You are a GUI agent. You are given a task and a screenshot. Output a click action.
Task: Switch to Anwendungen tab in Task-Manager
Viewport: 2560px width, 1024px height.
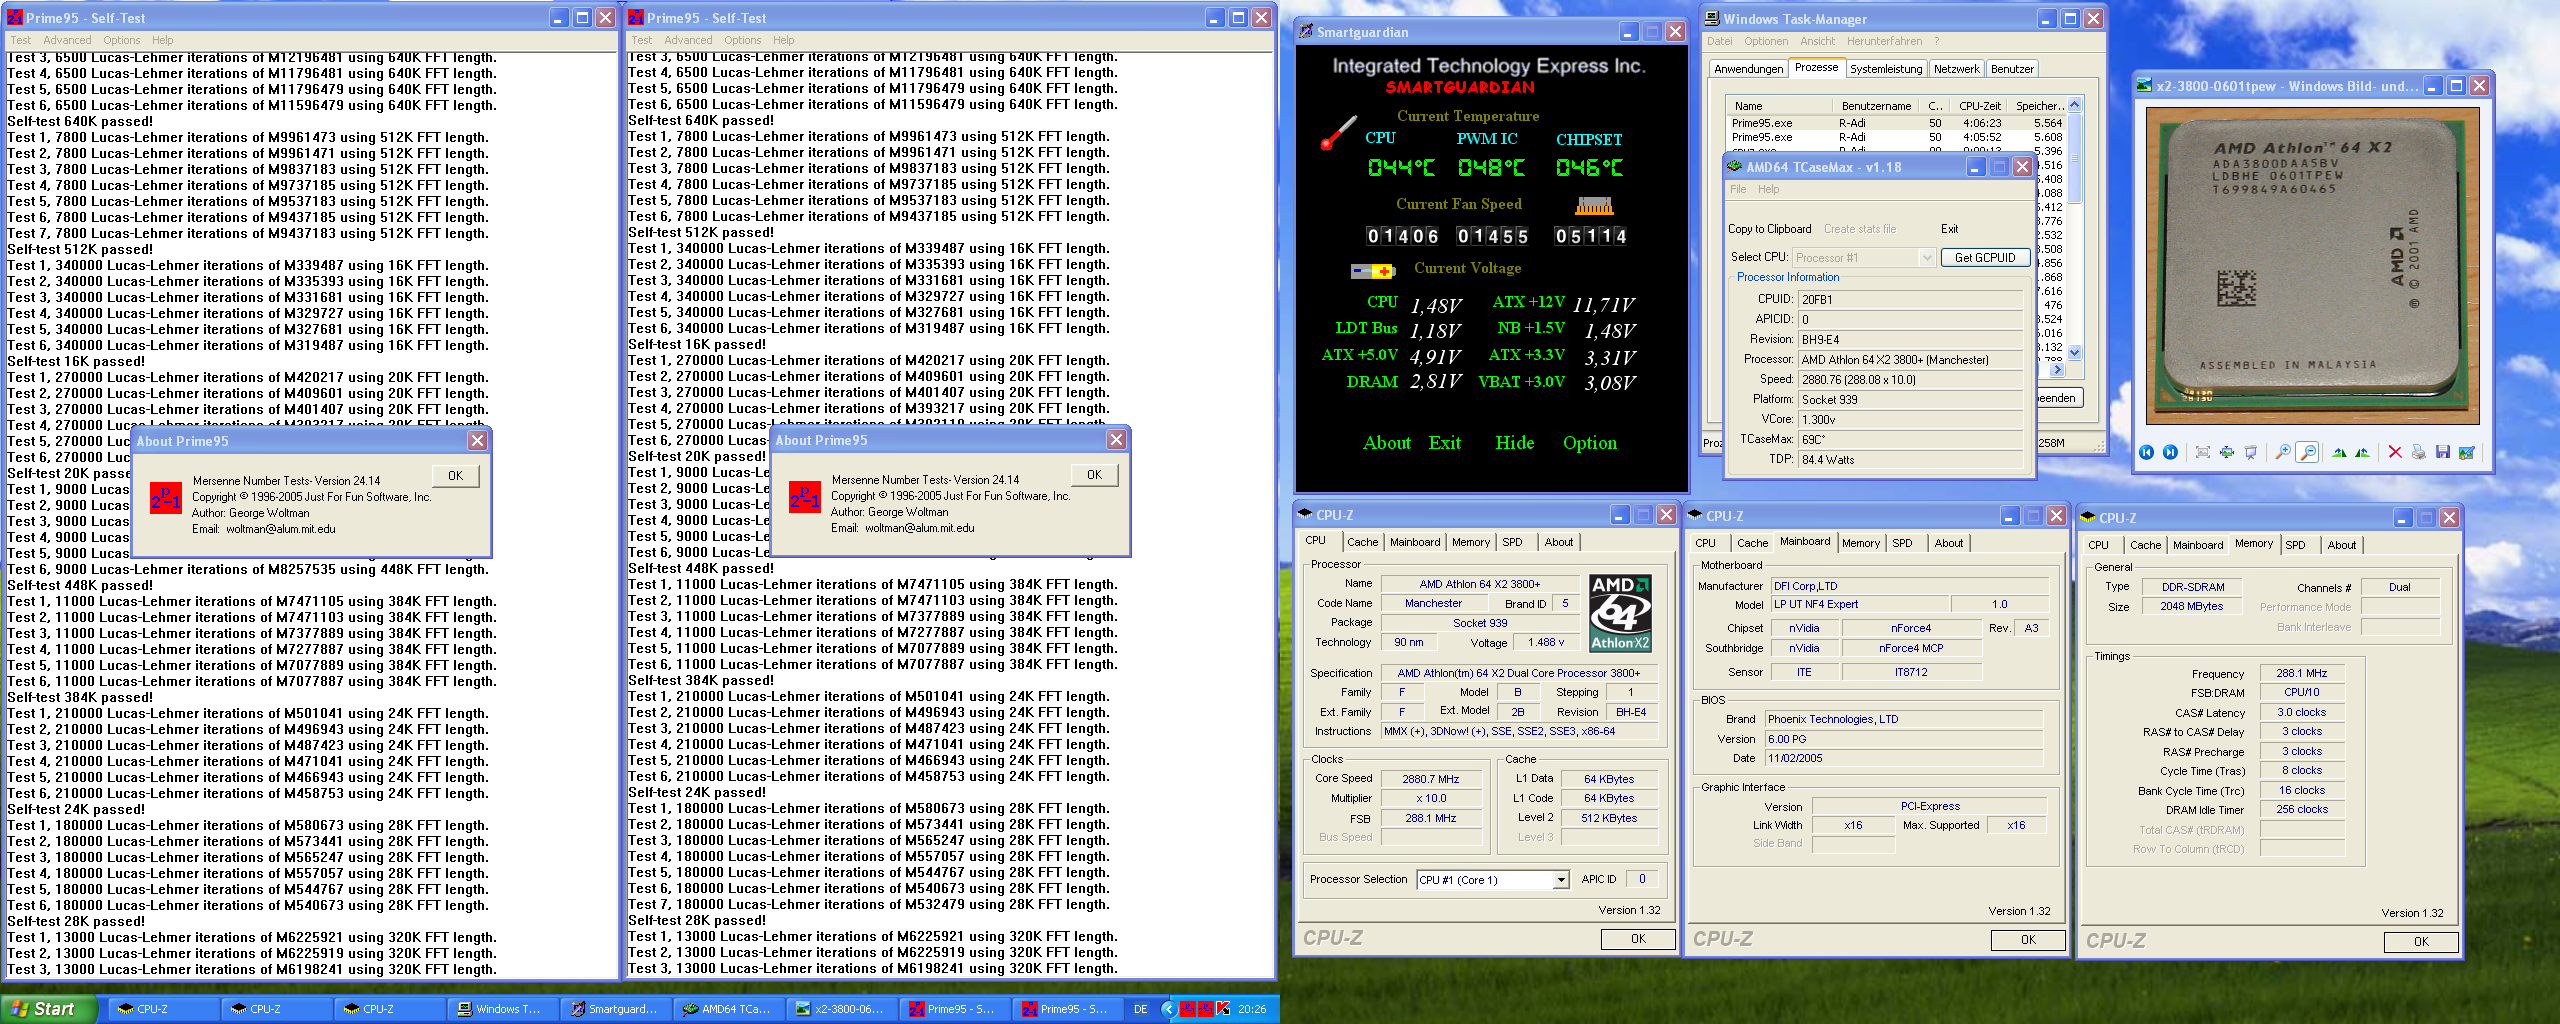coord(1748,69)
